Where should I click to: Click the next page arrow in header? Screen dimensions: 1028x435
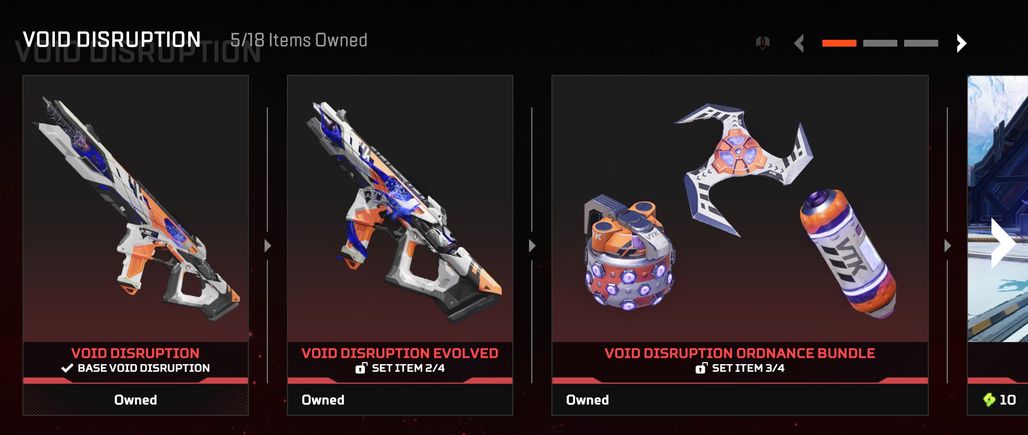click(x=961, y=43)
